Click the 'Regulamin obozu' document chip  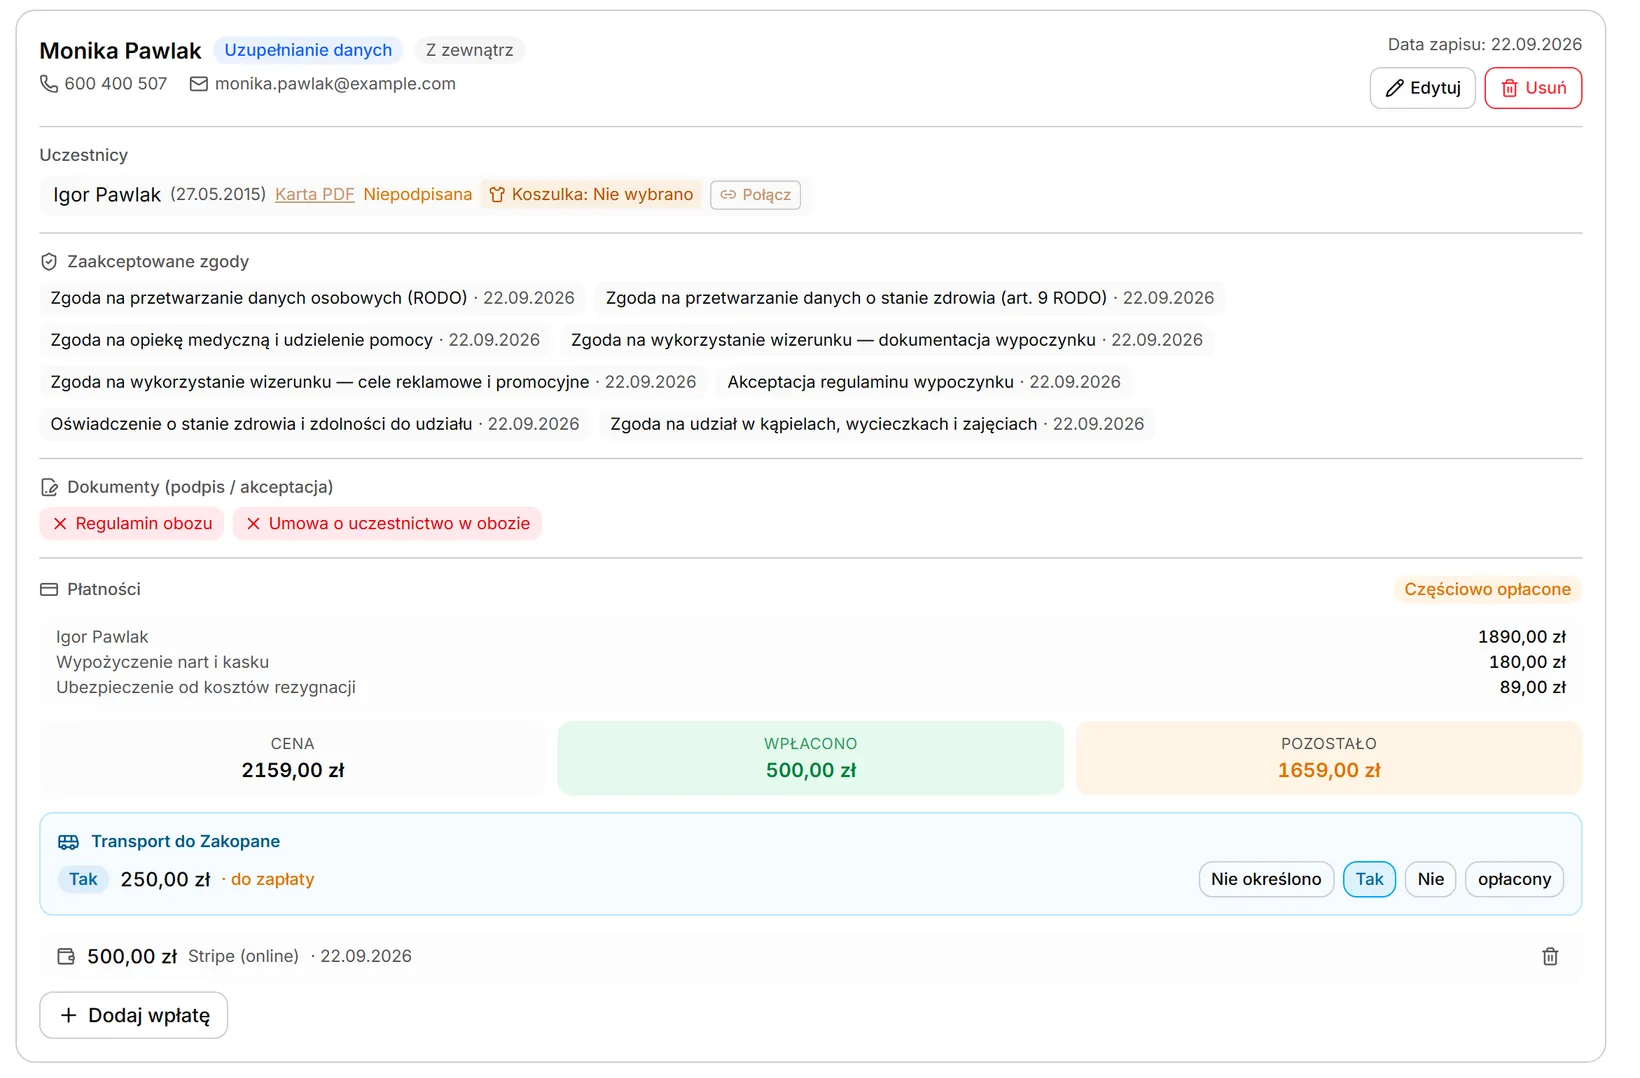pyautogui.click(x=132, y=524)
